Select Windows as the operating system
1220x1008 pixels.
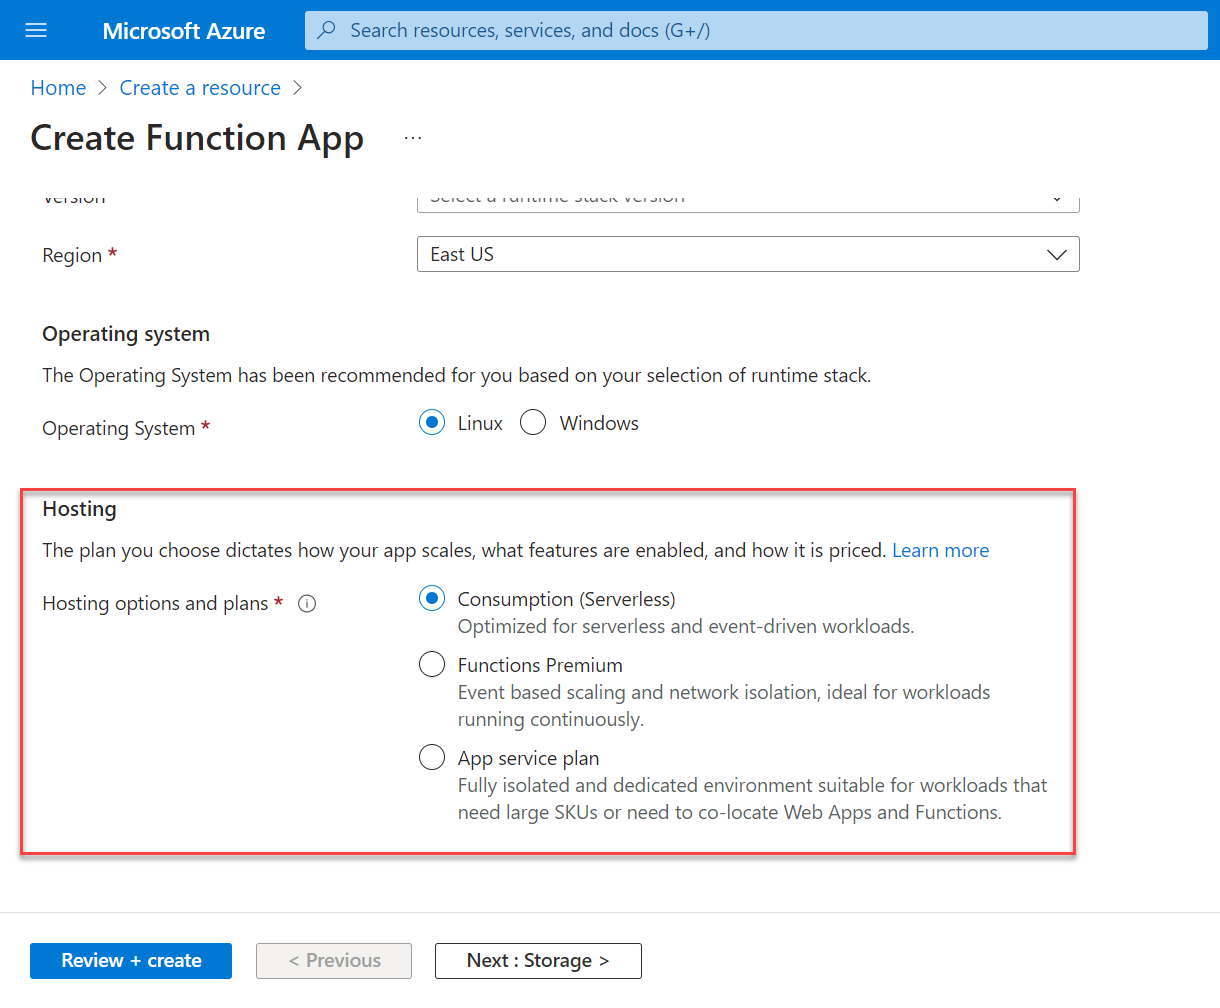[x=533, y=422]
